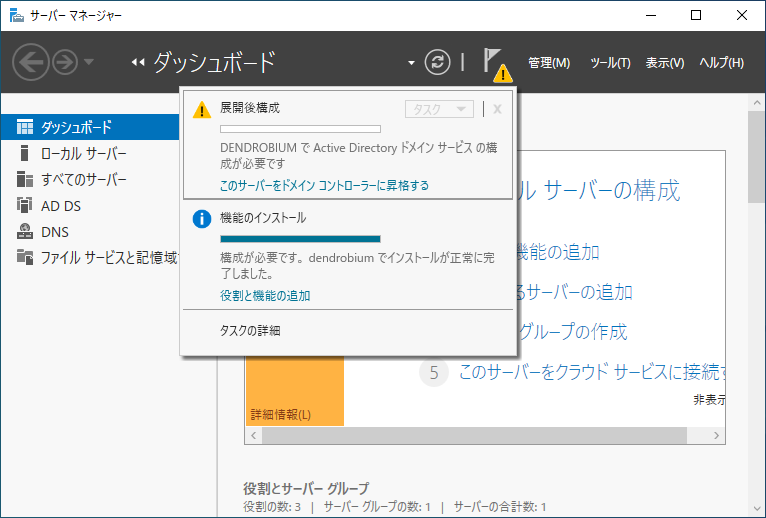
Task: Click the step 5 number circle
Action: click(434, 373)
